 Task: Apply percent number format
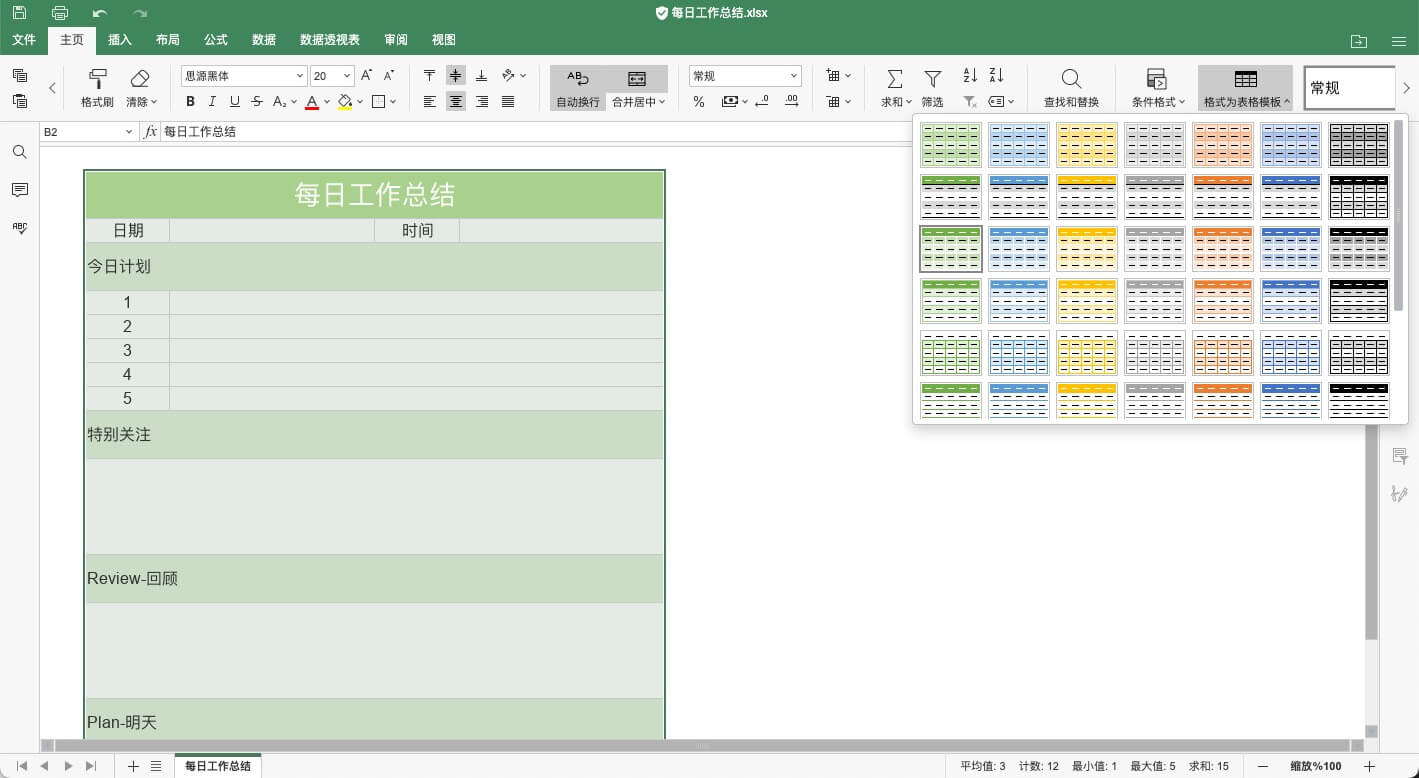(699, 101)
